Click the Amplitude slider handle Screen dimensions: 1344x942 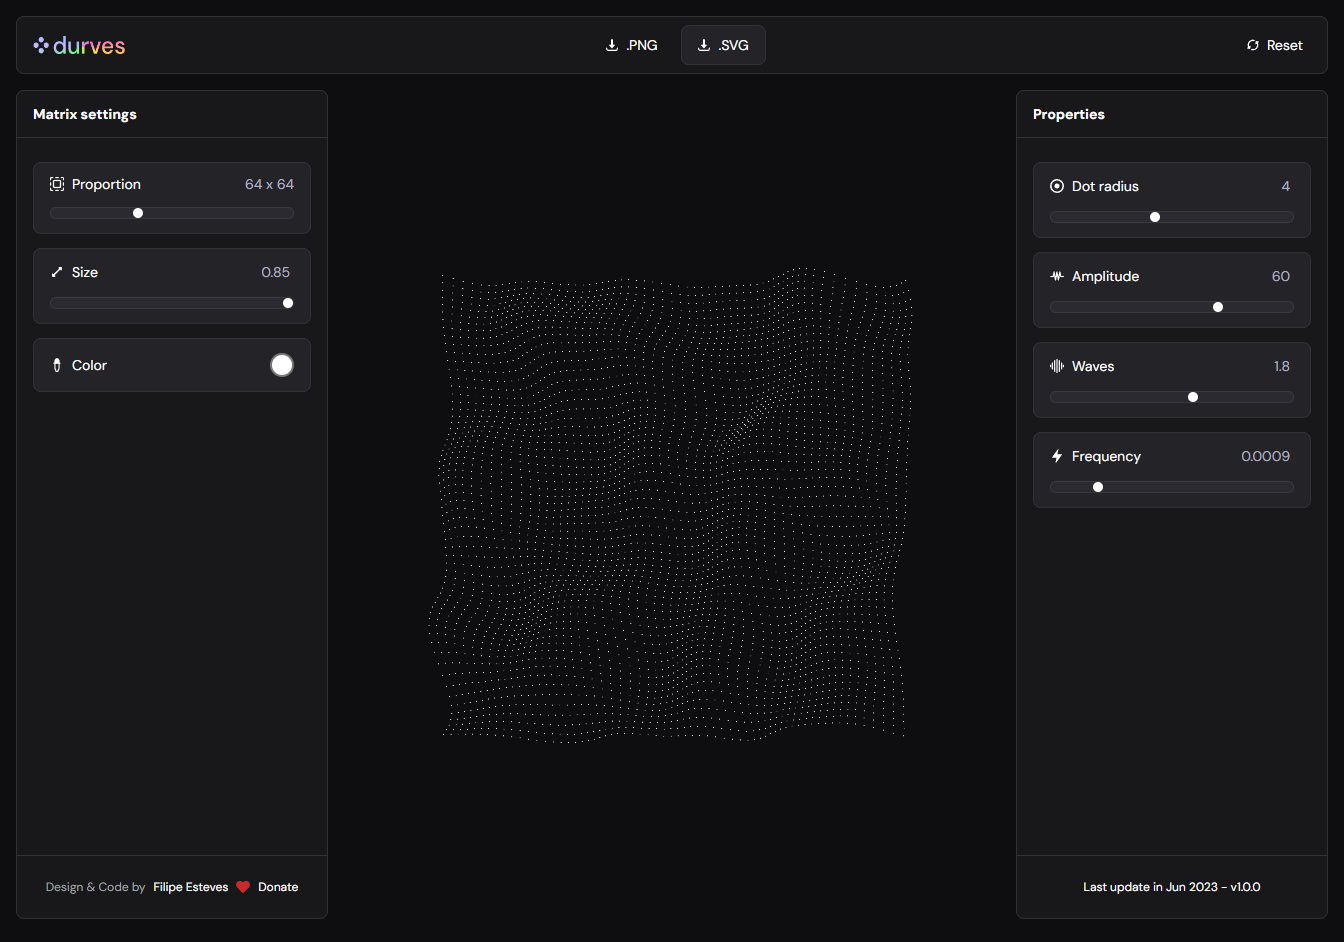point(1218,307)
